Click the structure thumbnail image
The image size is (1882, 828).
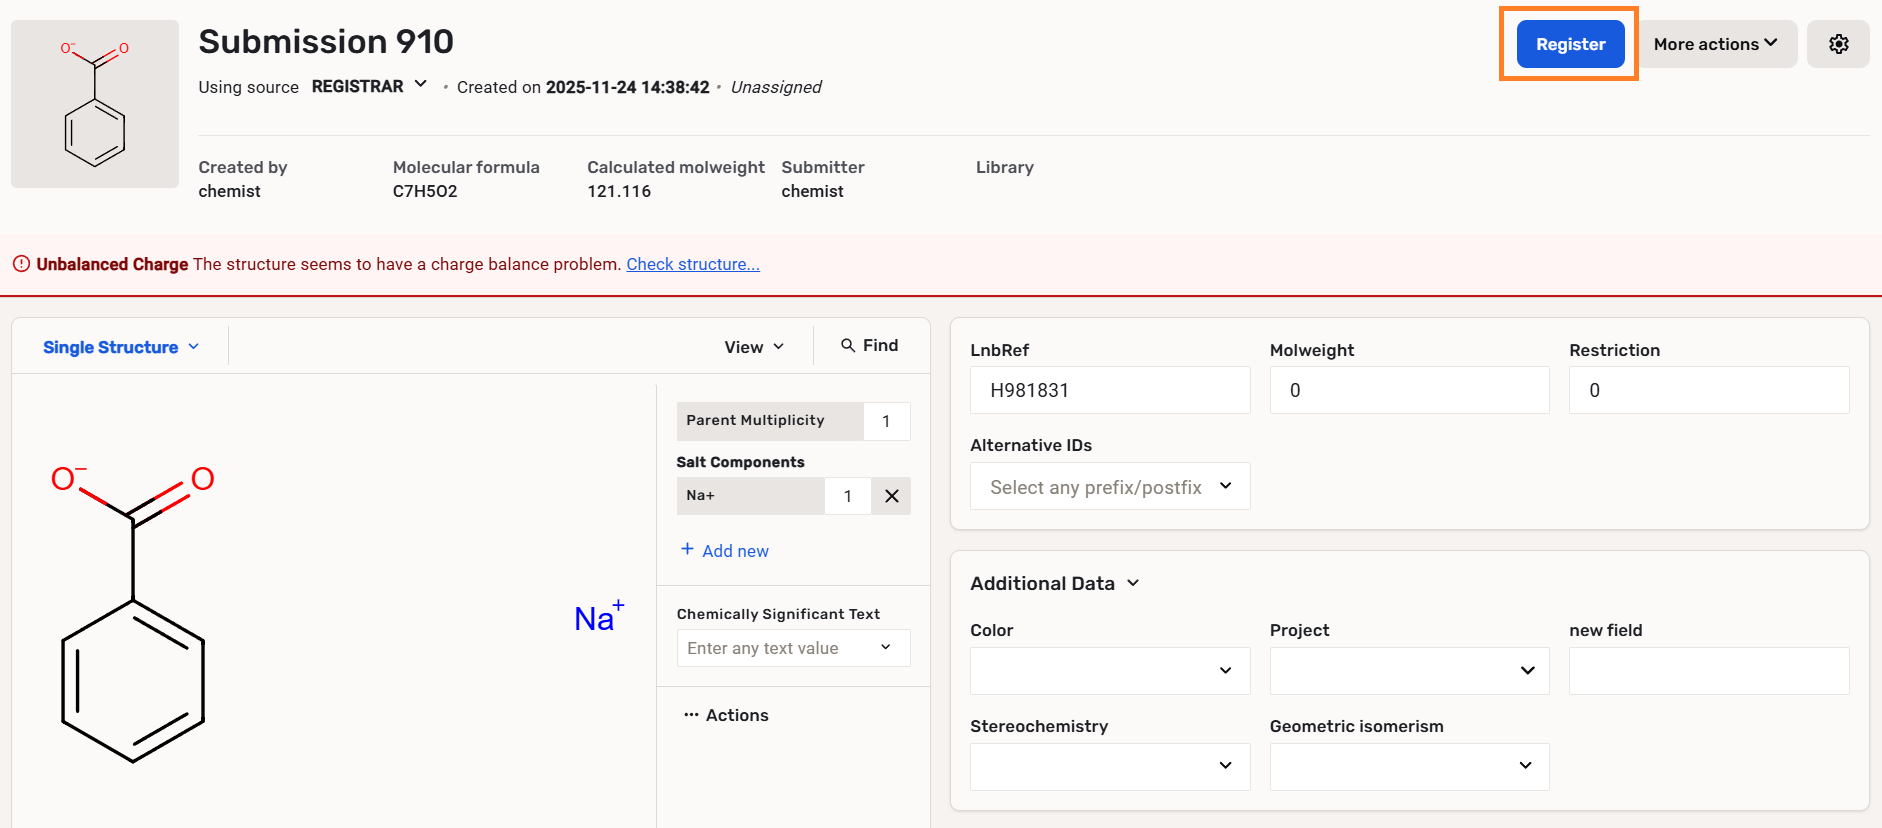pyautogui.click(x=95, y=104)
